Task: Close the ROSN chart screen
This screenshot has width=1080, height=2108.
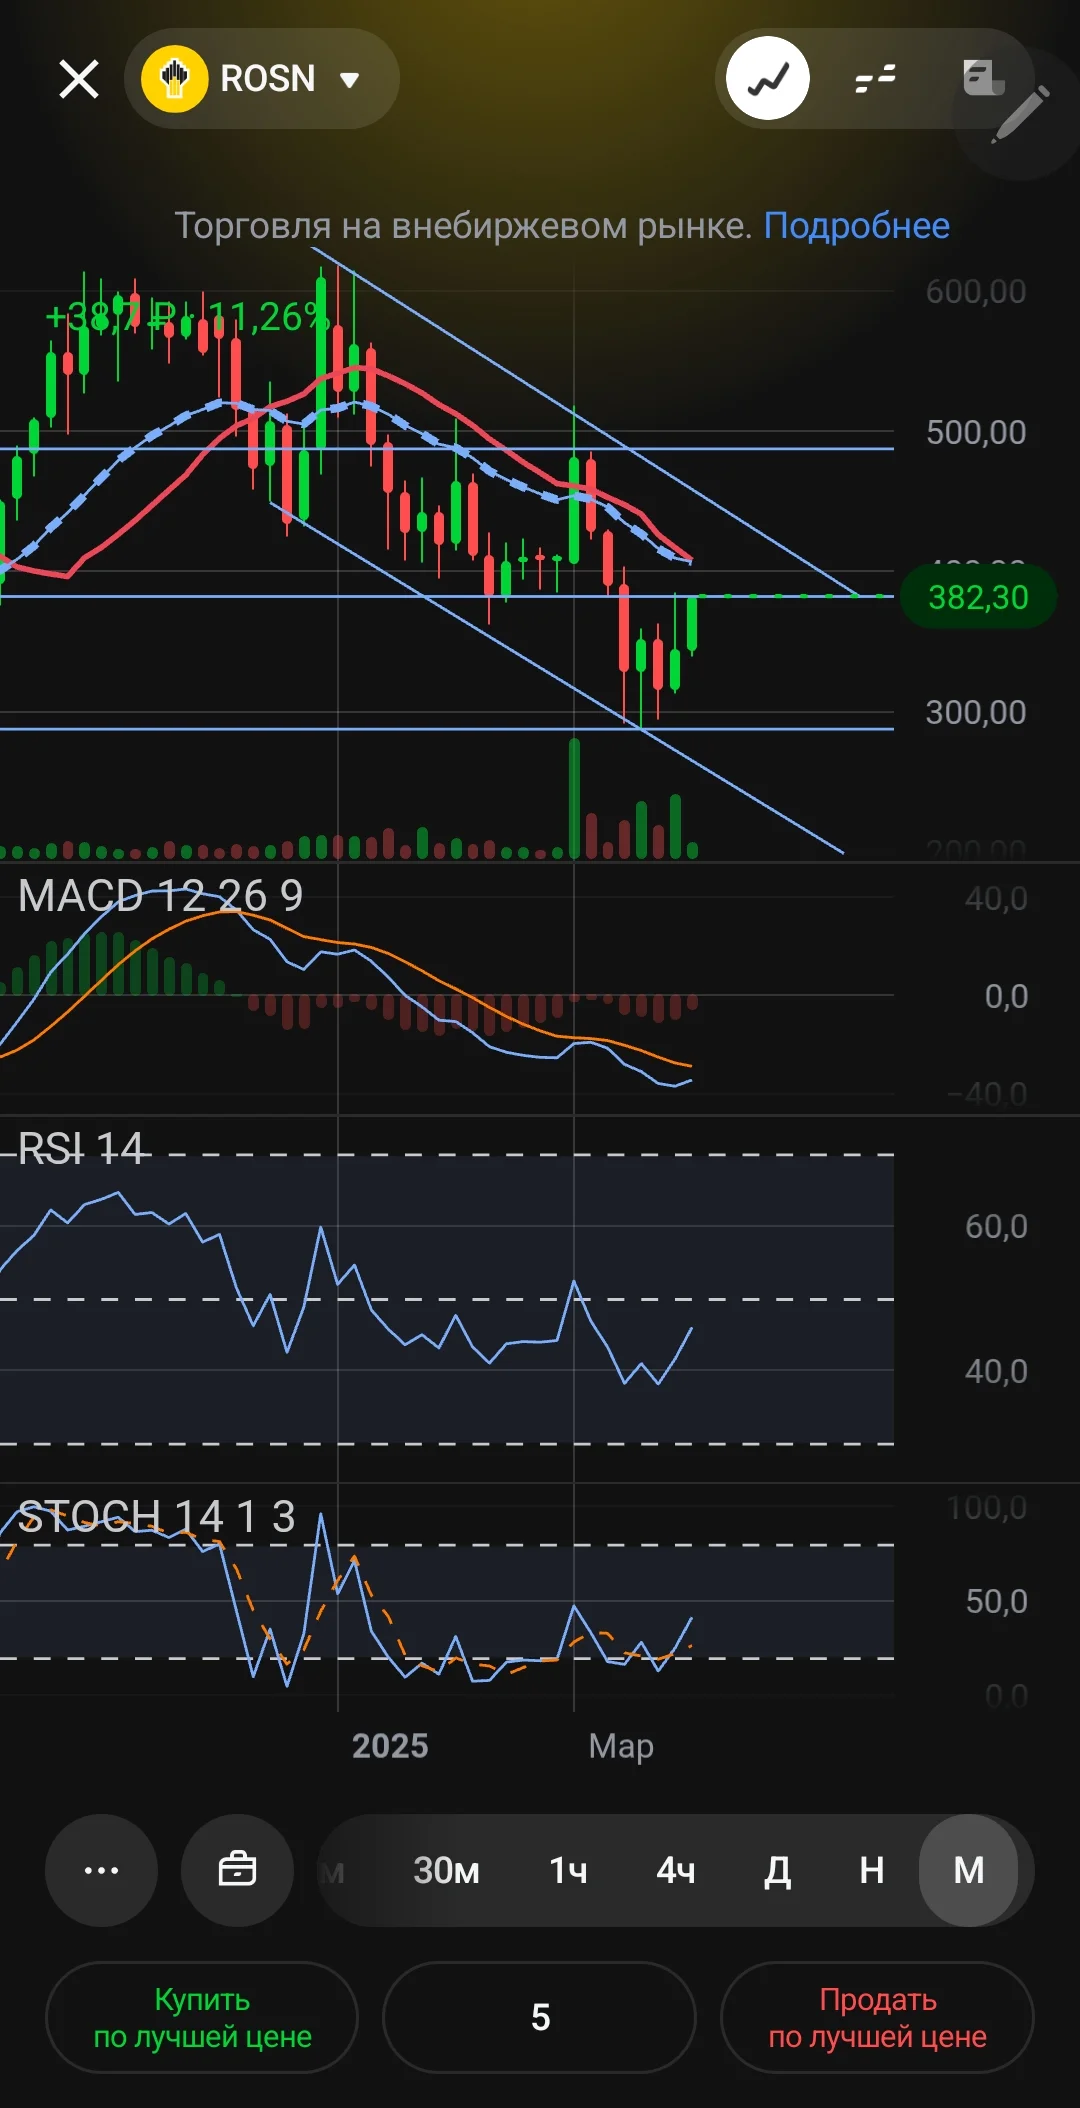Action: coord(79,79)
